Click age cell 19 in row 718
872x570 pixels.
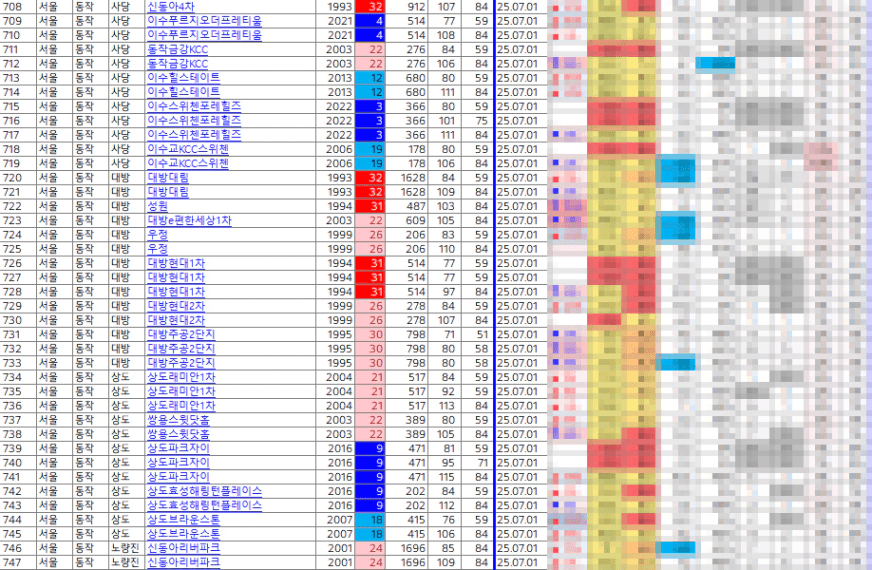pyautogui.click(x=370, y=149)
